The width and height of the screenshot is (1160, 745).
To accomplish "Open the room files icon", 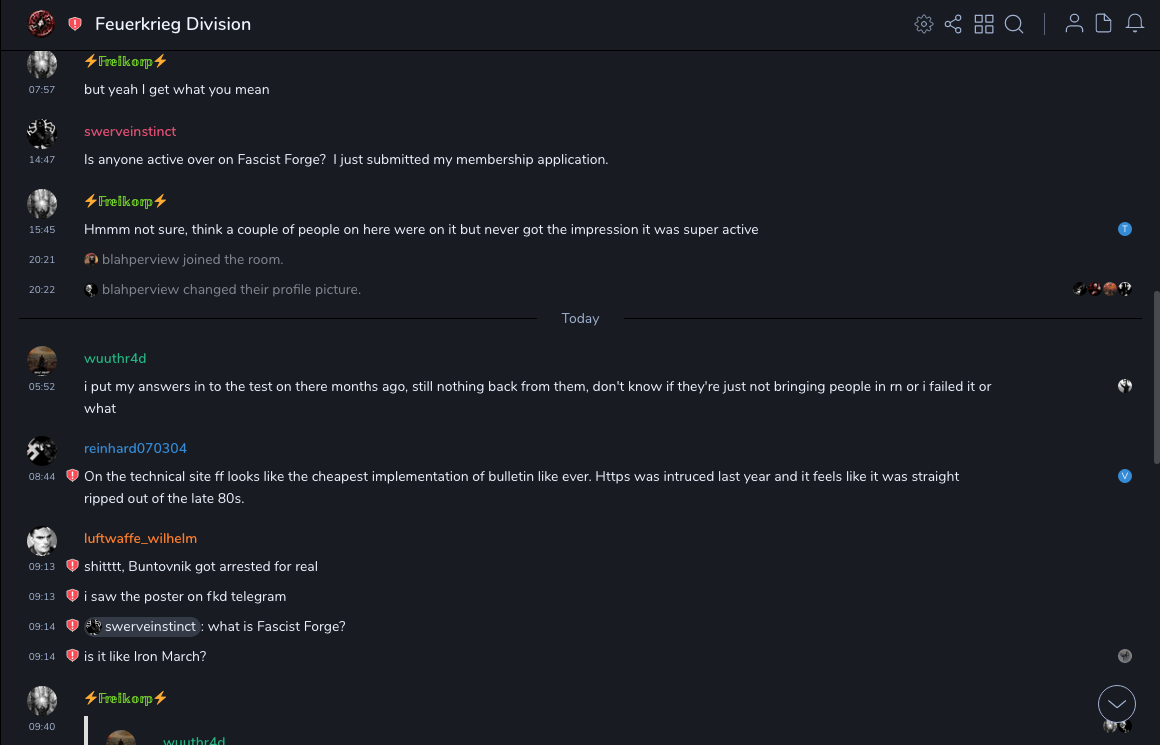I will (1104, 24).
